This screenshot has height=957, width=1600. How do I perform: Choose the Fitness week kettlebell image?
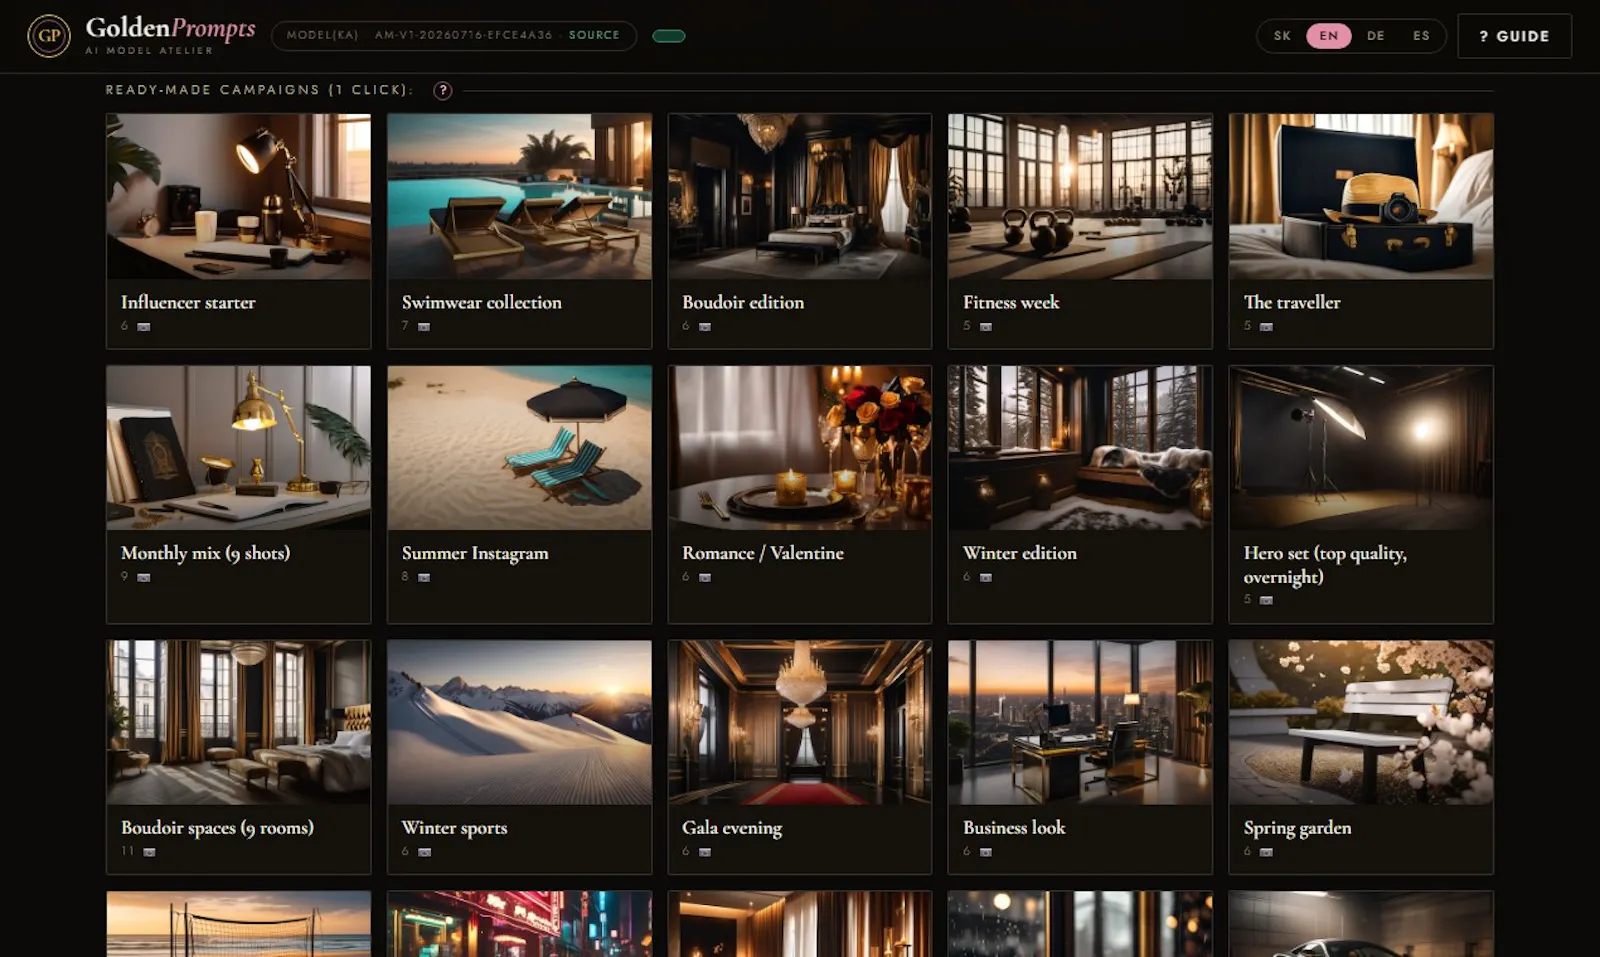(x=1080, y=196)
